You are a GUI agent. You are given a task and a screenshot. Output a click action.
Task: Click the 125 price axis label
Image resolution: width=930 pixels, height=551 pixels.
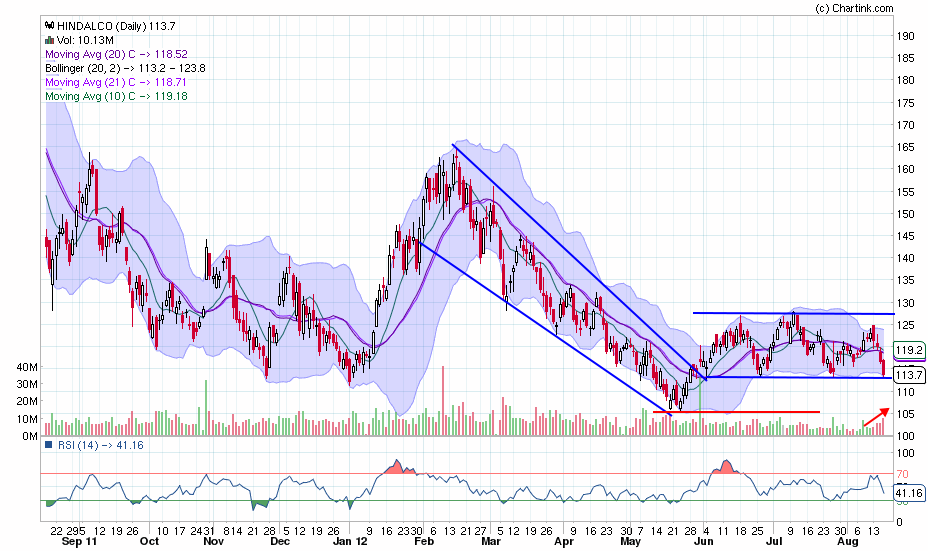pos(906,325)
